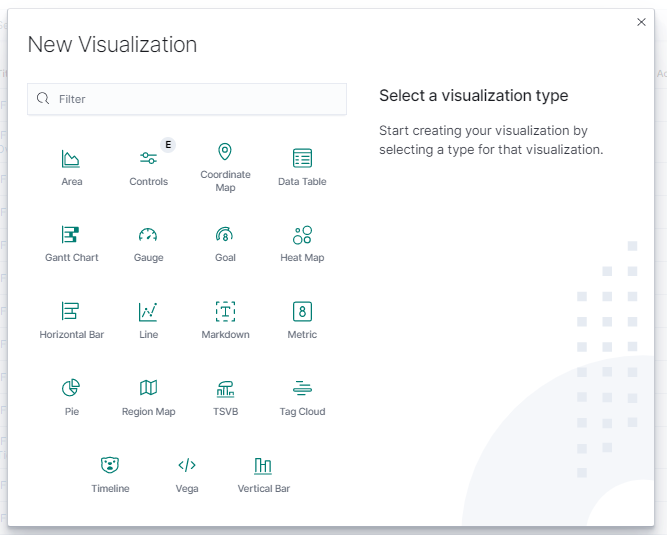
Task: Choose the Region Map icon
Action: (x=148, y=387)
